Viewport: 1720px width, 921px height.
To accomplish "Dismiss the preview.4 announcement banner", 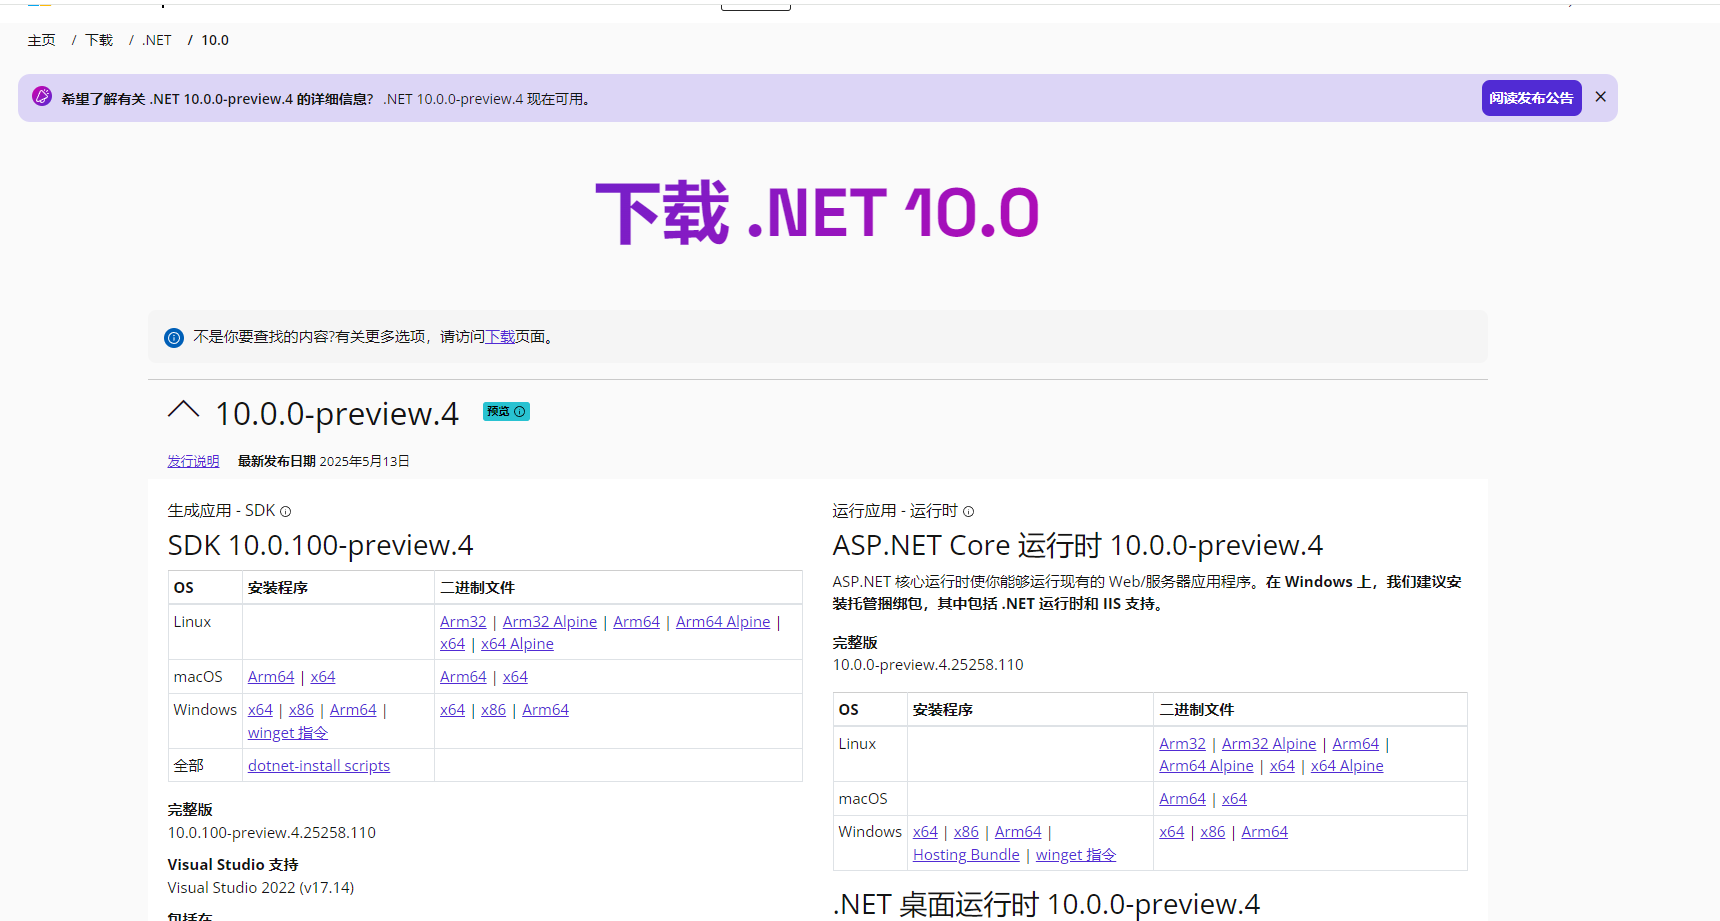I will 1600,97.
